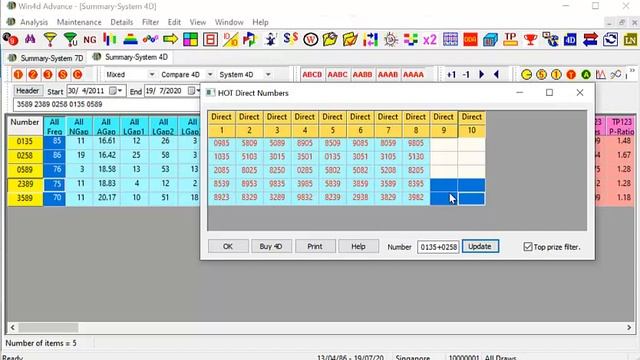Click the green circle A icon
This screenshot has height=360, width=640.
coord(586,75)
